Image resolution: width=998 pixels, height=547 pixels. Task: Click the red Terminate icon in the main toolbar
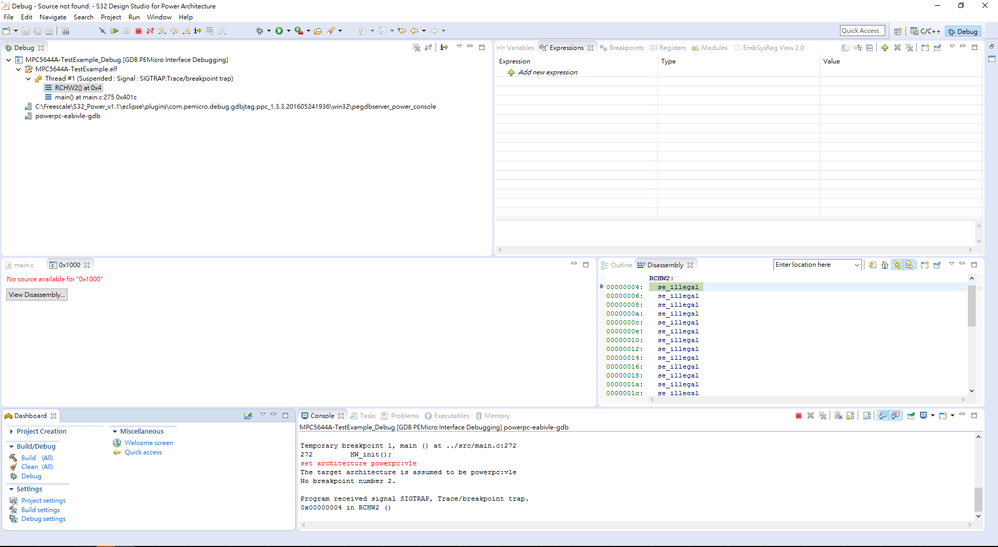(138, 31)
